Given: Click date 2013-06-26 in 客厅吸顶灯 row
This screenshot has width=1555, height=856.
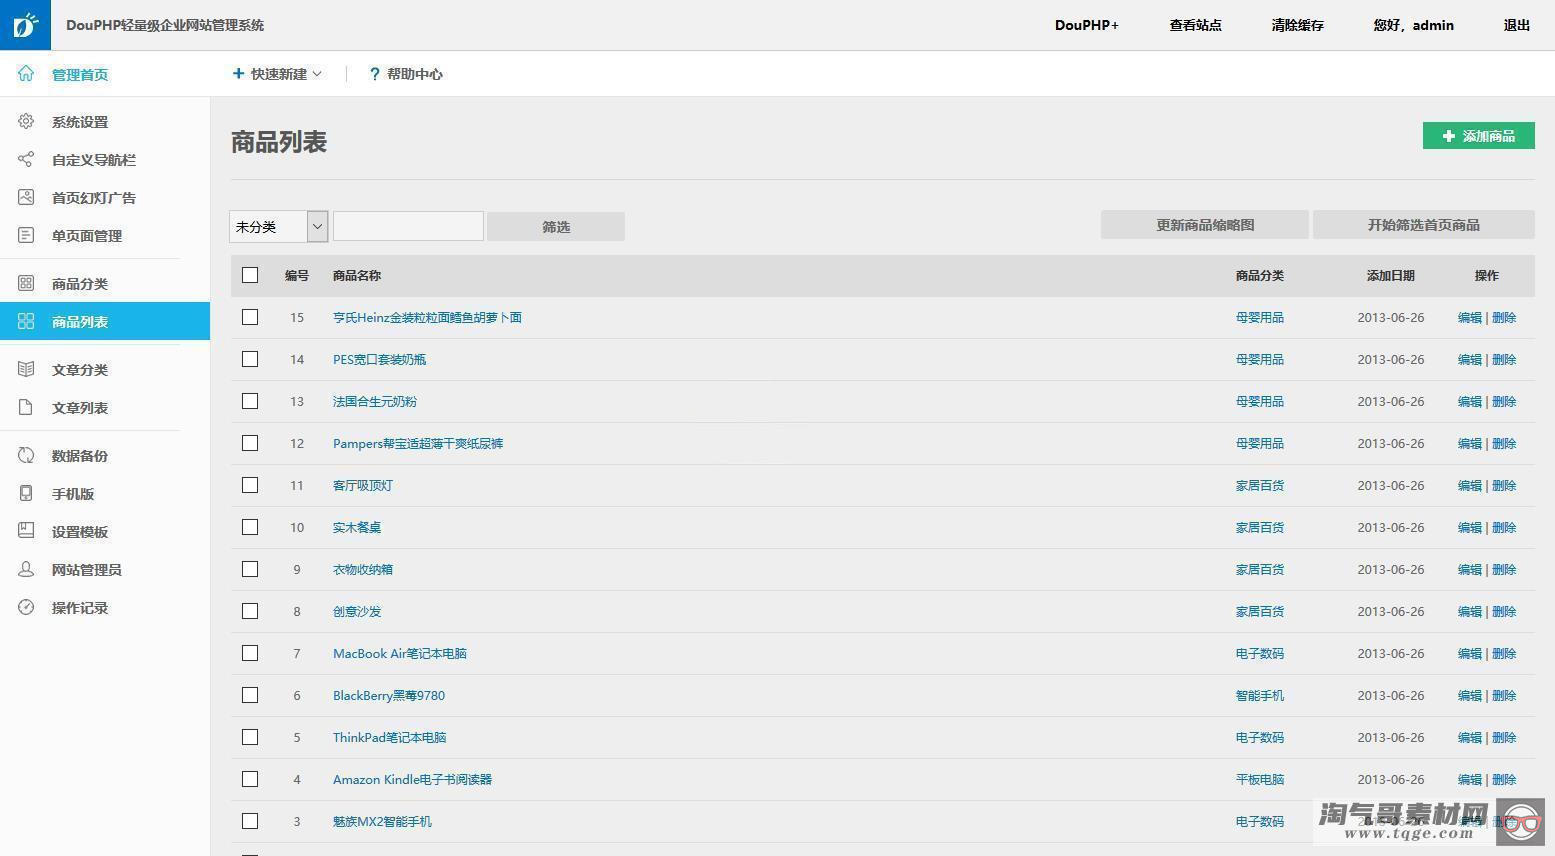Looking at the screenshot, I should click(x=1391, y=485).
